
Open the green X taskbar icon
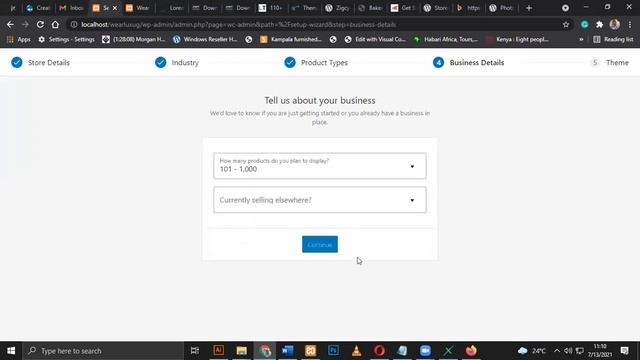pos(448,351)
